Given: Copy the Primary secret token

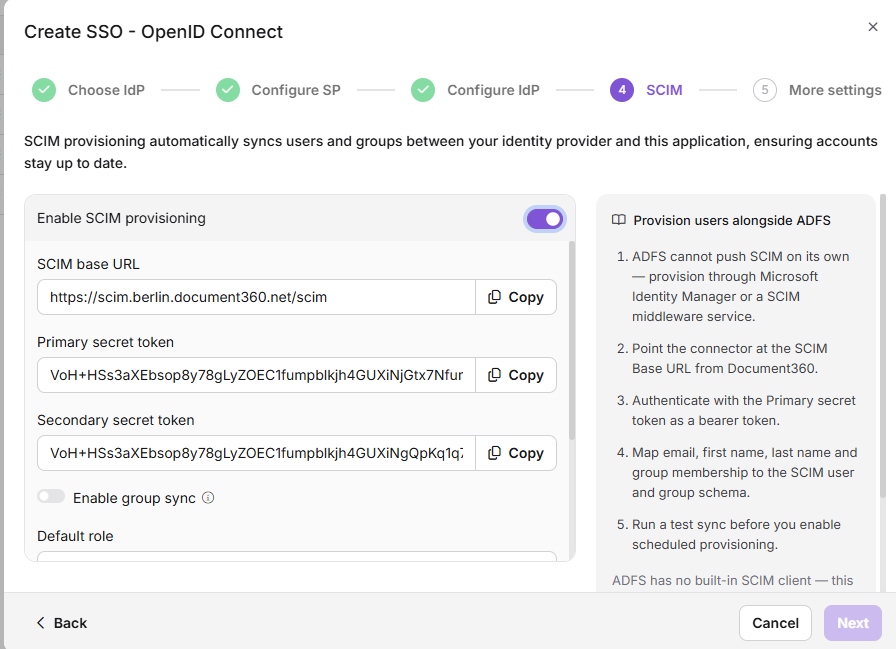Looking at the screenshot, I should coord(516,375).
